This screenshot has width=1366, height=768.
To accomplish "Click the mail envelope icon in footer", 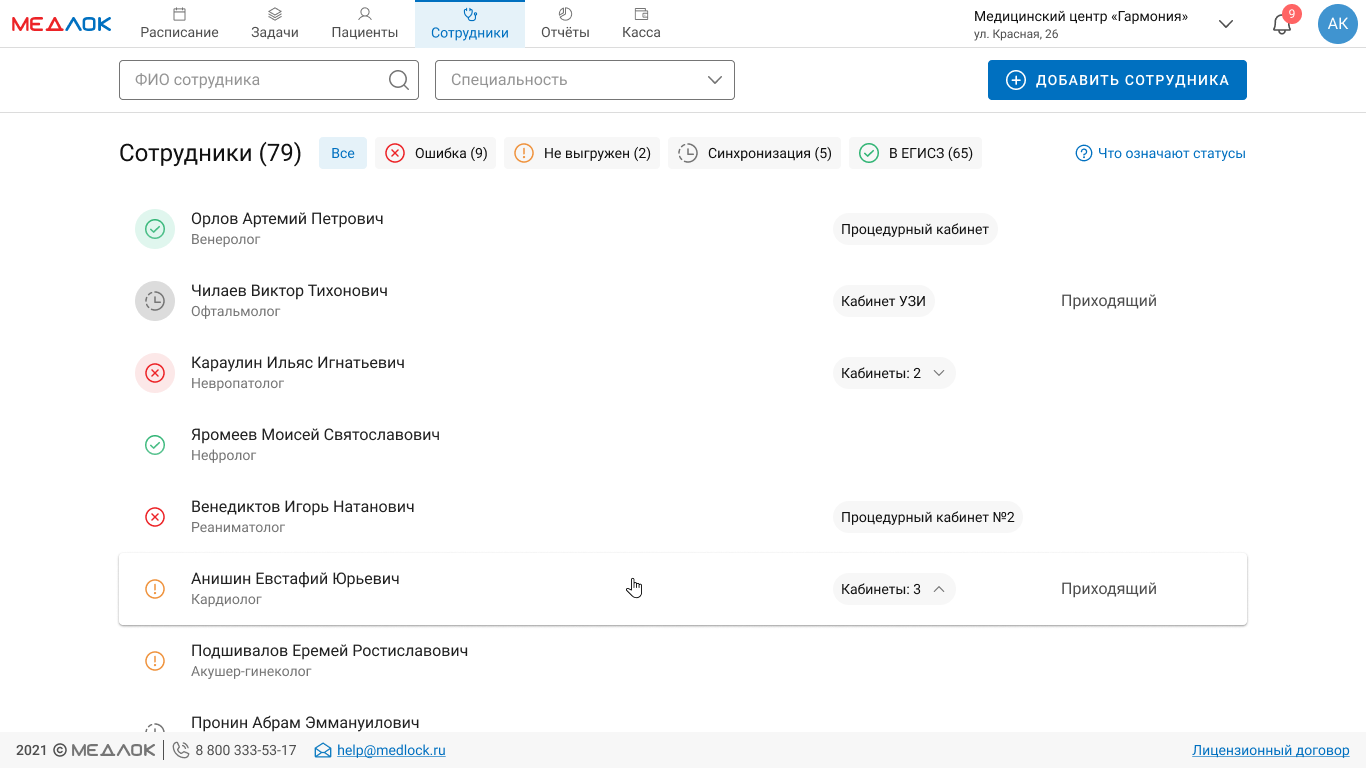I will pos(323,750).
